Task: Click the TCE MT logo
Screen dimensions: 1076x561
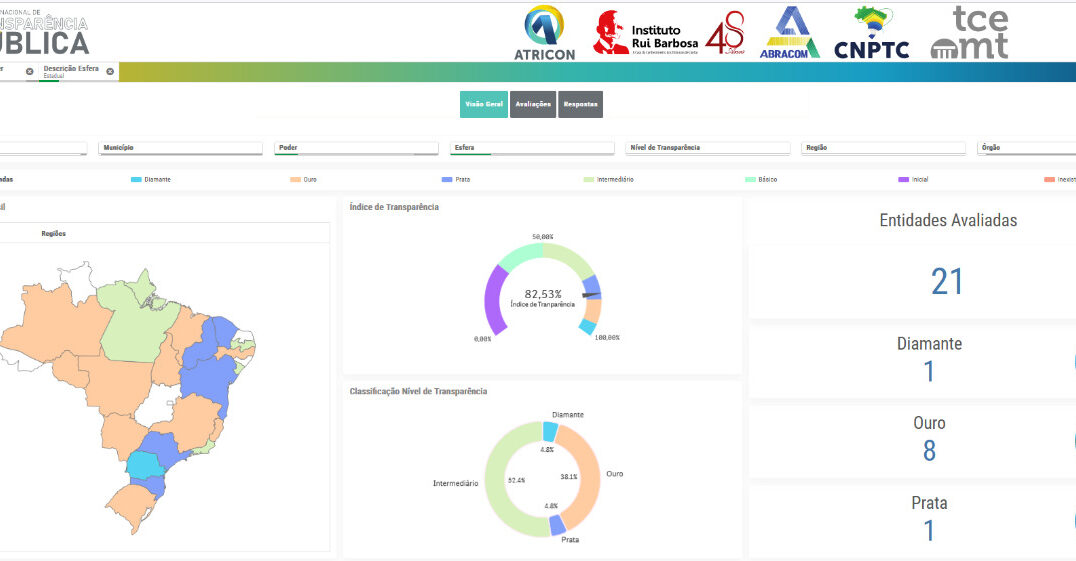Action: (x=969, y=33)
